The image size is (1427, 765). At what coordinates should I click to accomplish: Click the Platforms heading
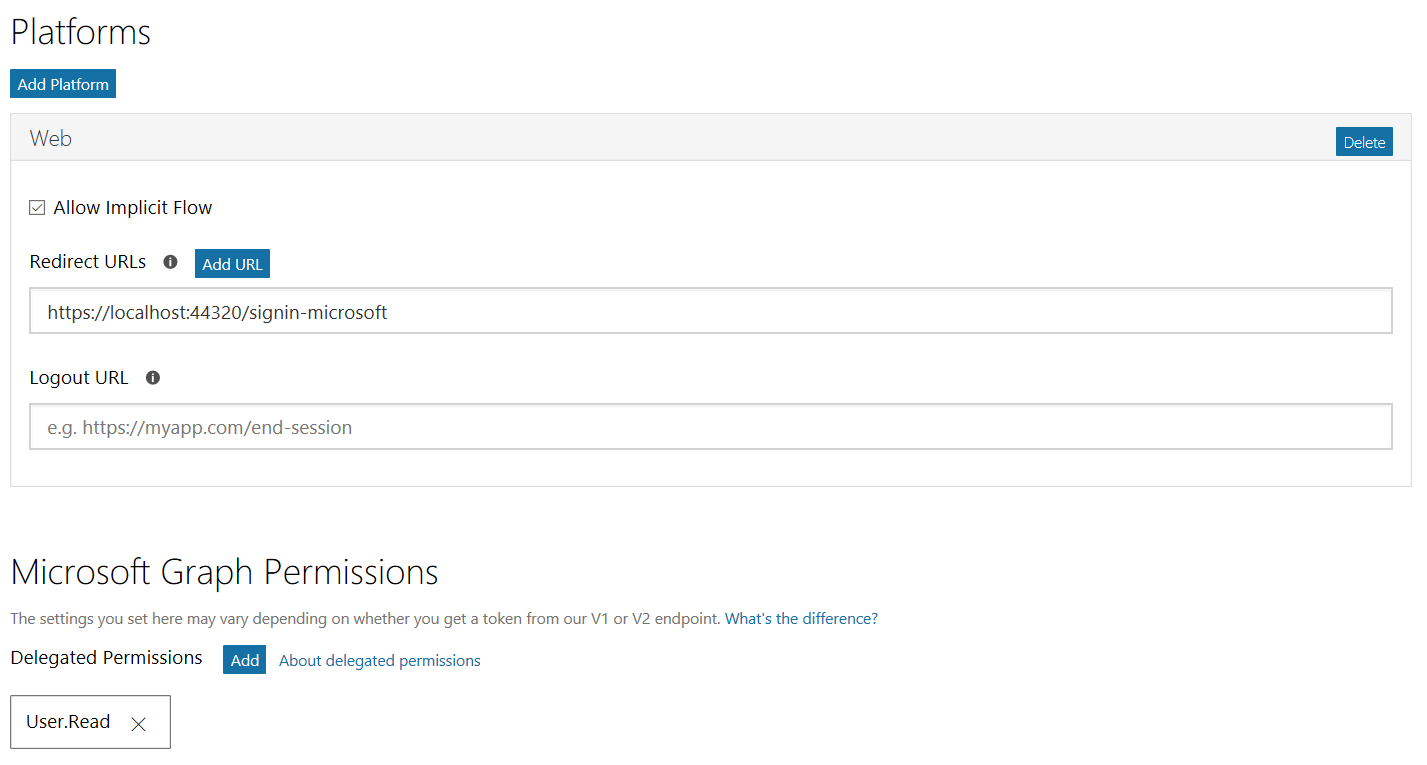(80, 32)
